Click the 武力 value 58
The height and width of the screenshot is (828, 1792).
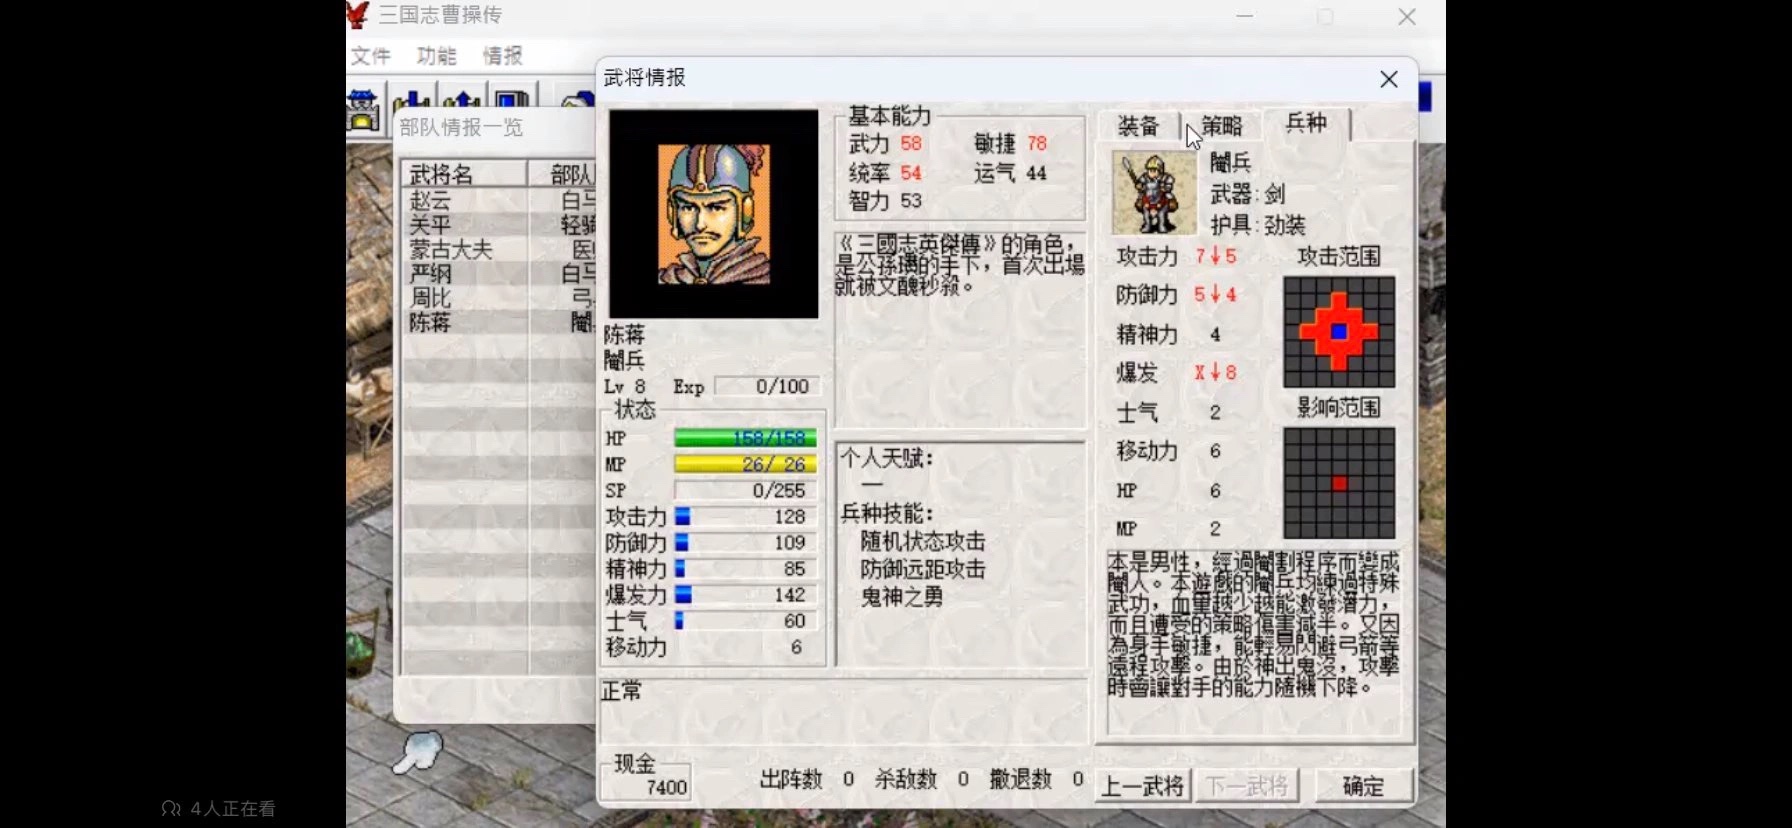click(x=911, y=144)
